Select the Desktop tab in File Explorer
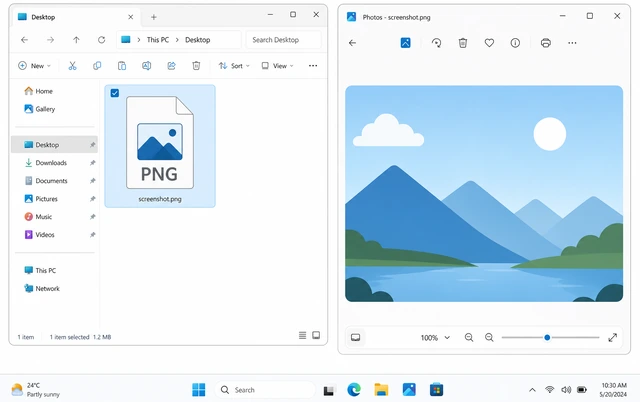This screenshot has height=402, width=640. 77,17
